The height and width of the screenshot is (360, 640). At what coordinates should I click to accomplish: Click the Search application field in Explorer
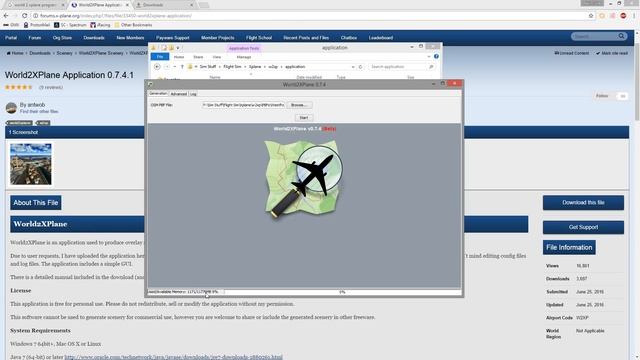click(402, 67)
